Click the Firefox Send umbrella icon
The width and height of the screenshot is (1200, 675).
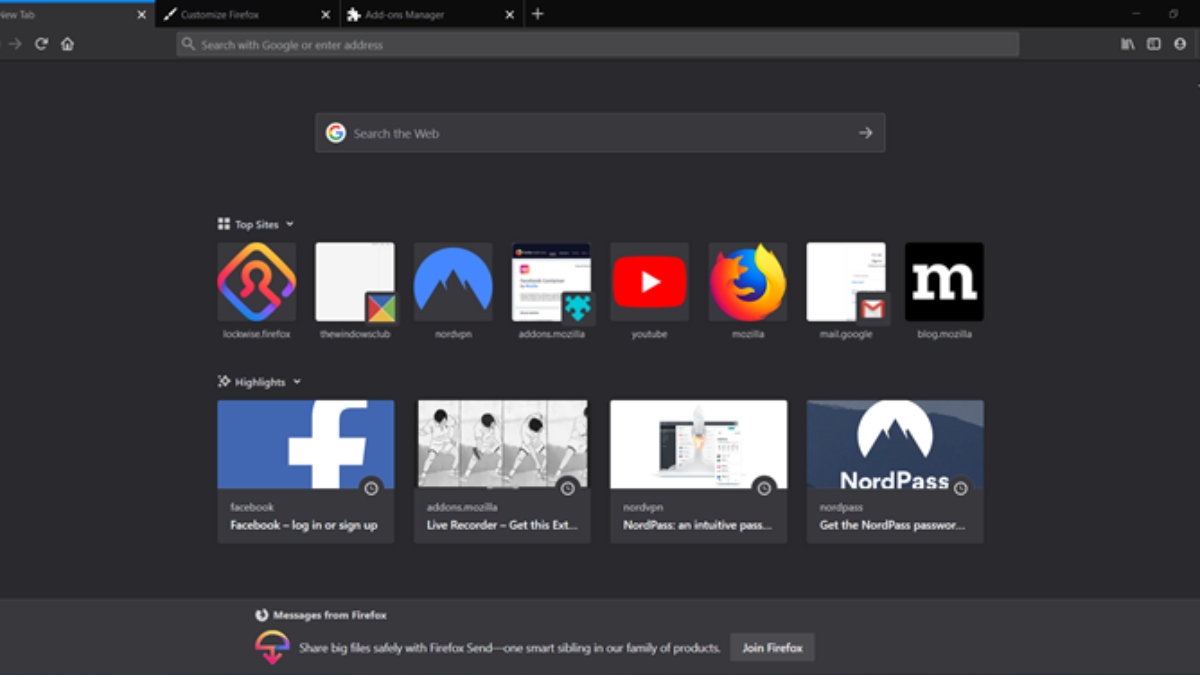pos(272,647)
